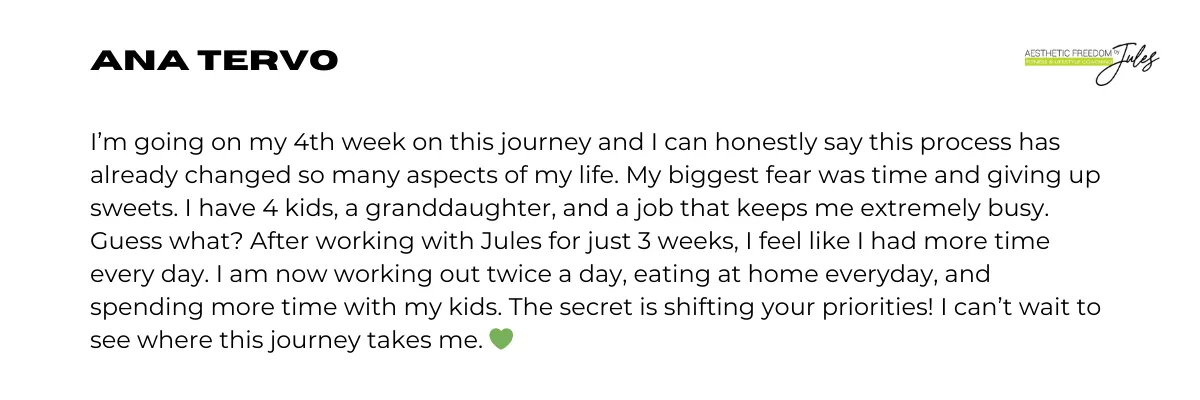Screen dimensions: 1200x400
Task: Click the green heart emoji
Action: click(501, 340)
